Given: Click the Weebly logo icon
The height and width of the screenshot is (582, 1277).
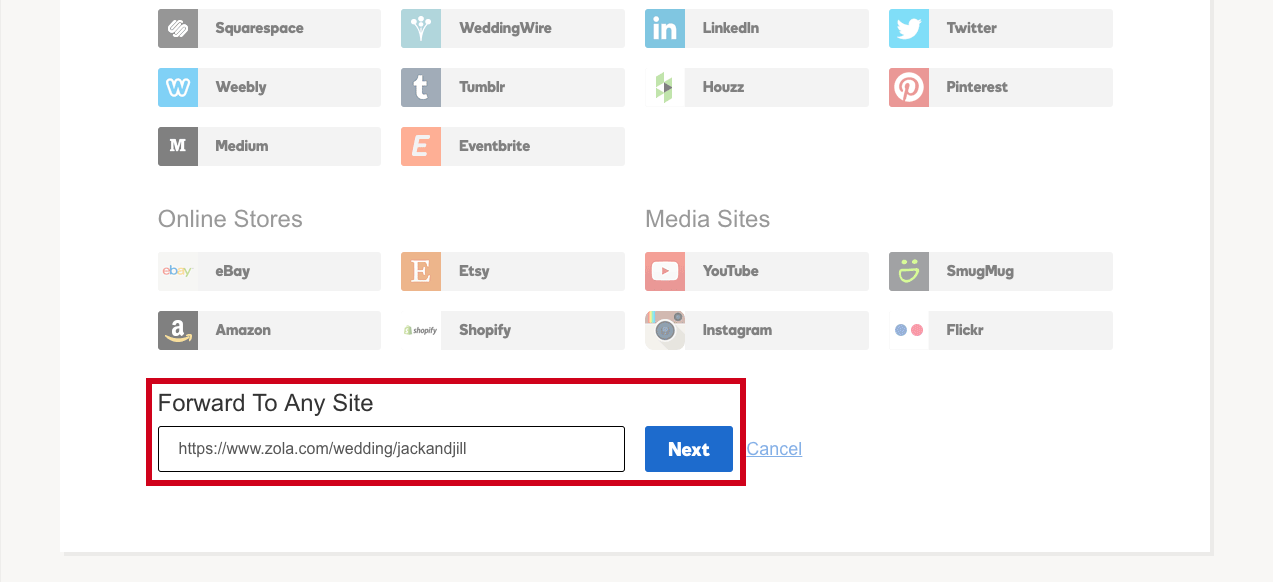Looking at the screenshot, I should point(177,87).
